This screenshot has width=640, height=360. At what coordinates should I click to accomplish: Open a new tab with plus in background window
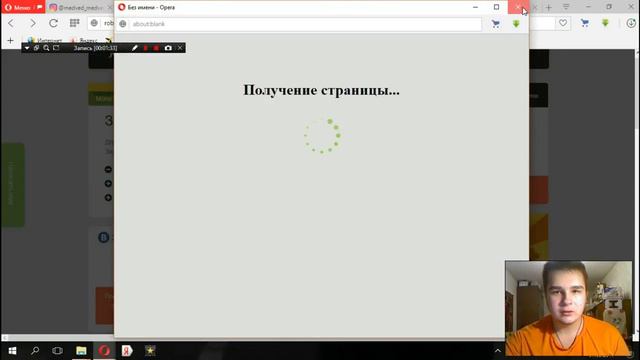click(x=549, y=7)
